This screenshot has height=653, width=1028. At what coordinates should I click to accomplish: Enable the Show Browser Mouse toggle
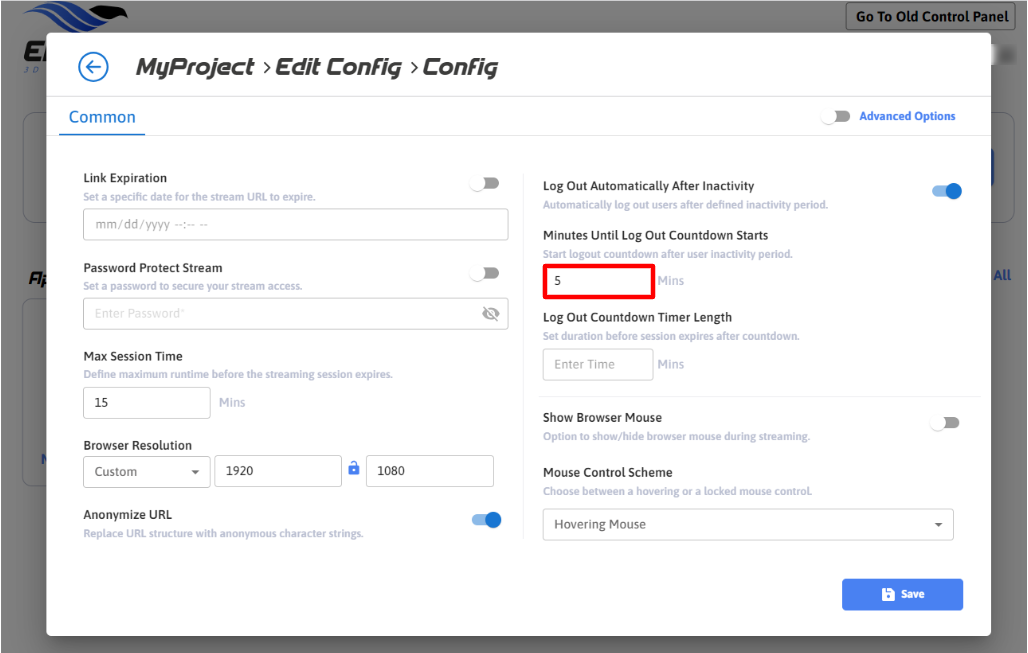click(x=945, y=423)
